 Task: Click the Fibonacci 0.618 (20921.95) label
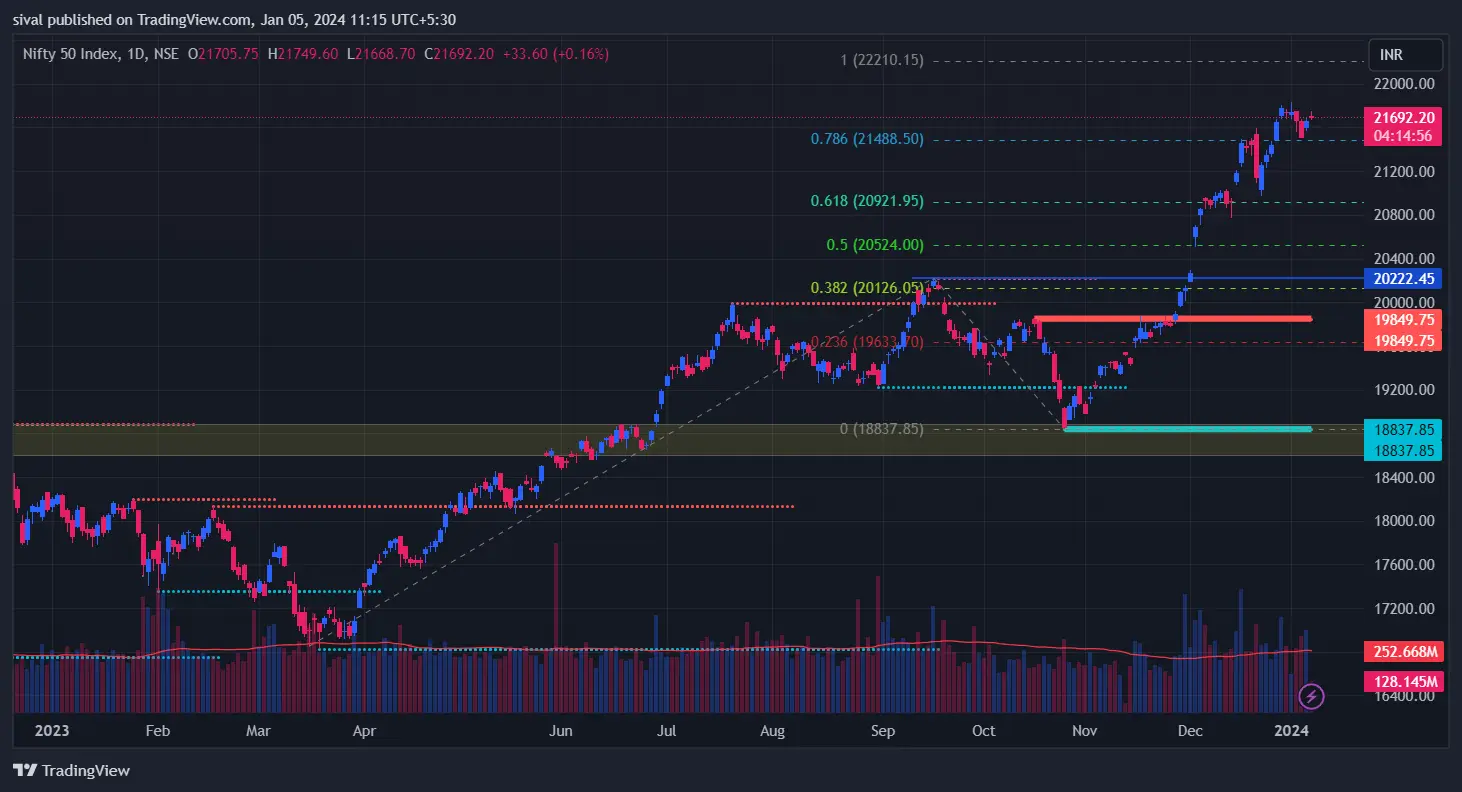866,201
